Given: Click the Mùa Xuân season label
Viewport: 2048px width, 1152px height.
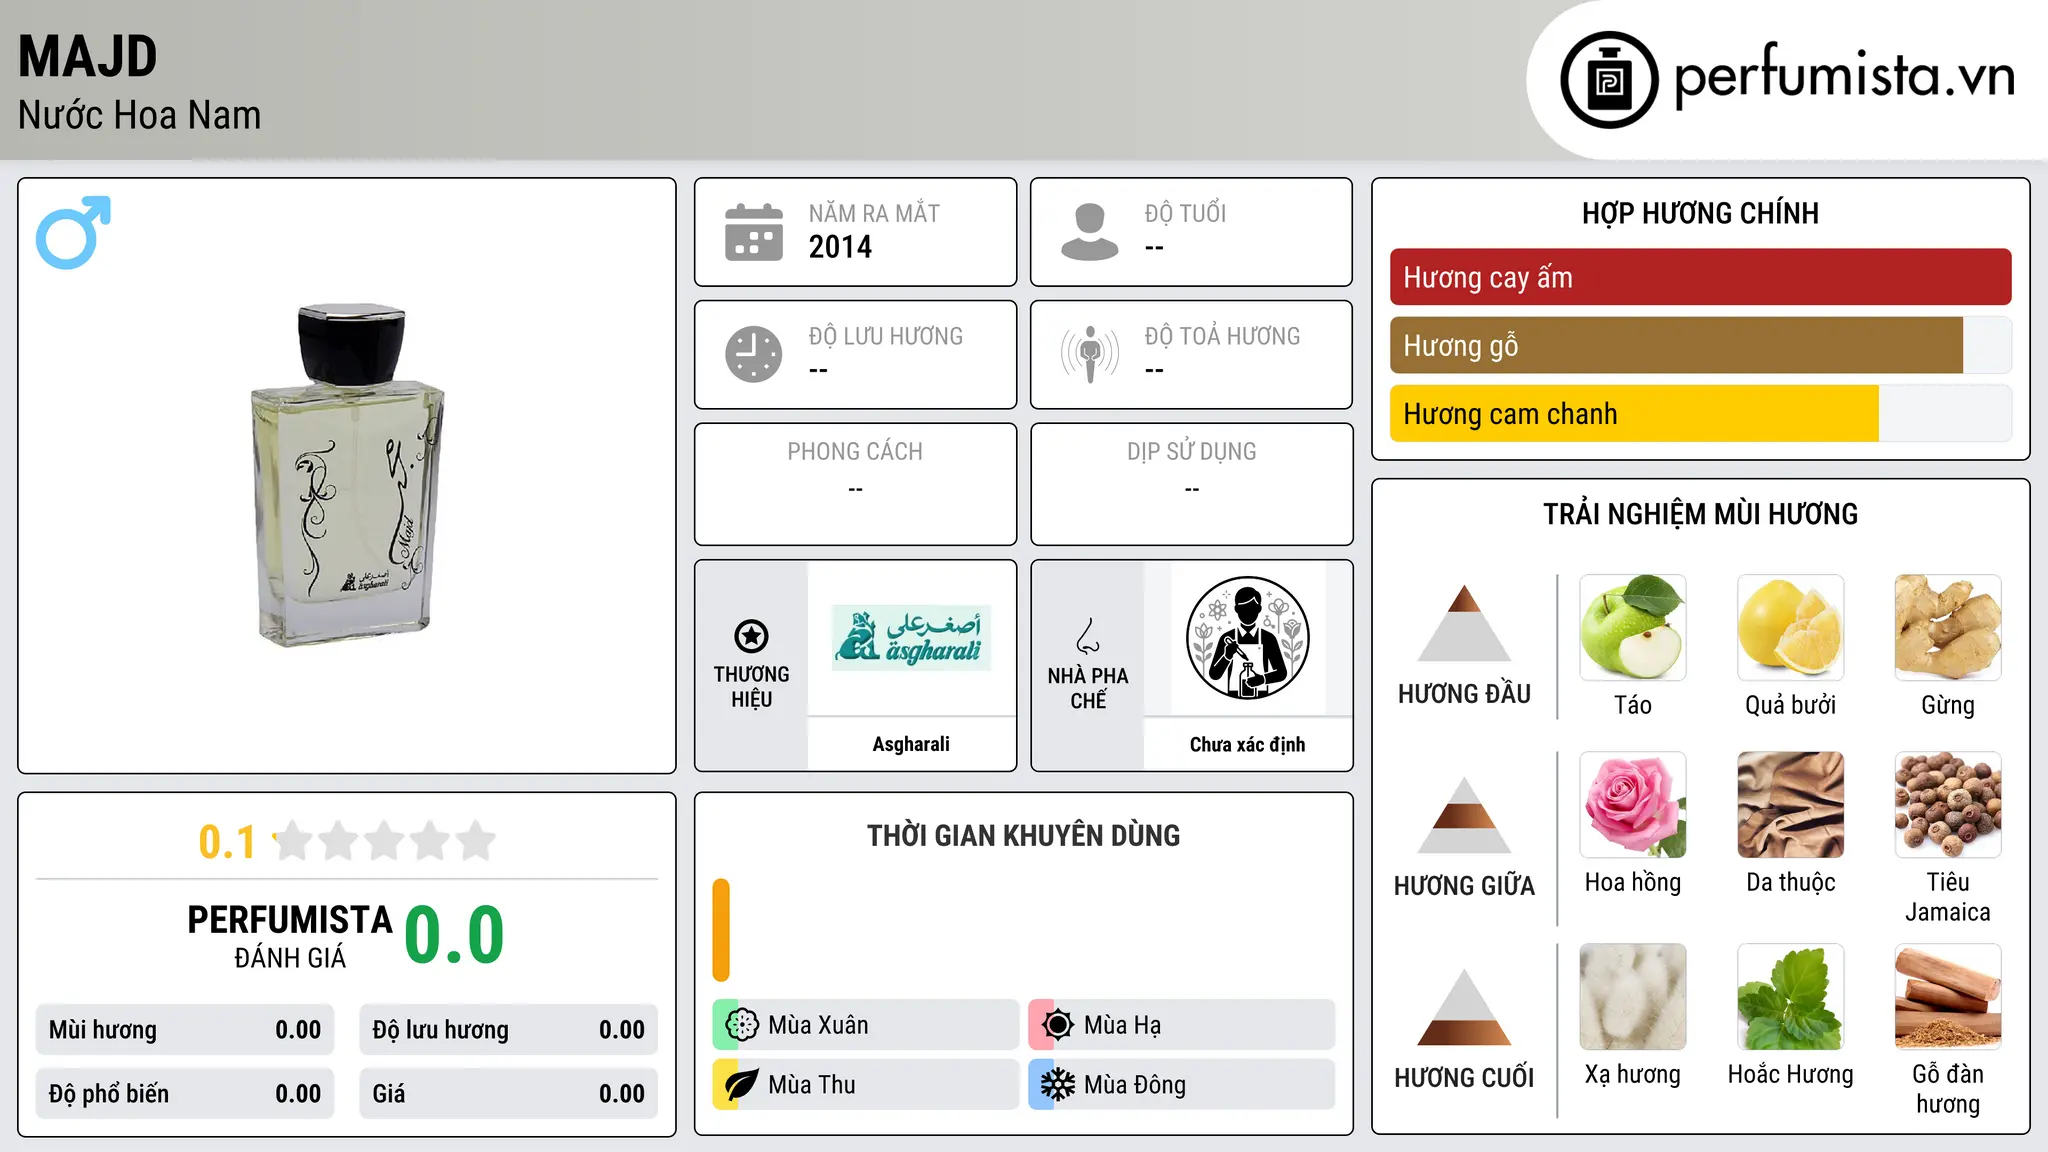Looking at the screenshot, I should tap(818, 1025).
